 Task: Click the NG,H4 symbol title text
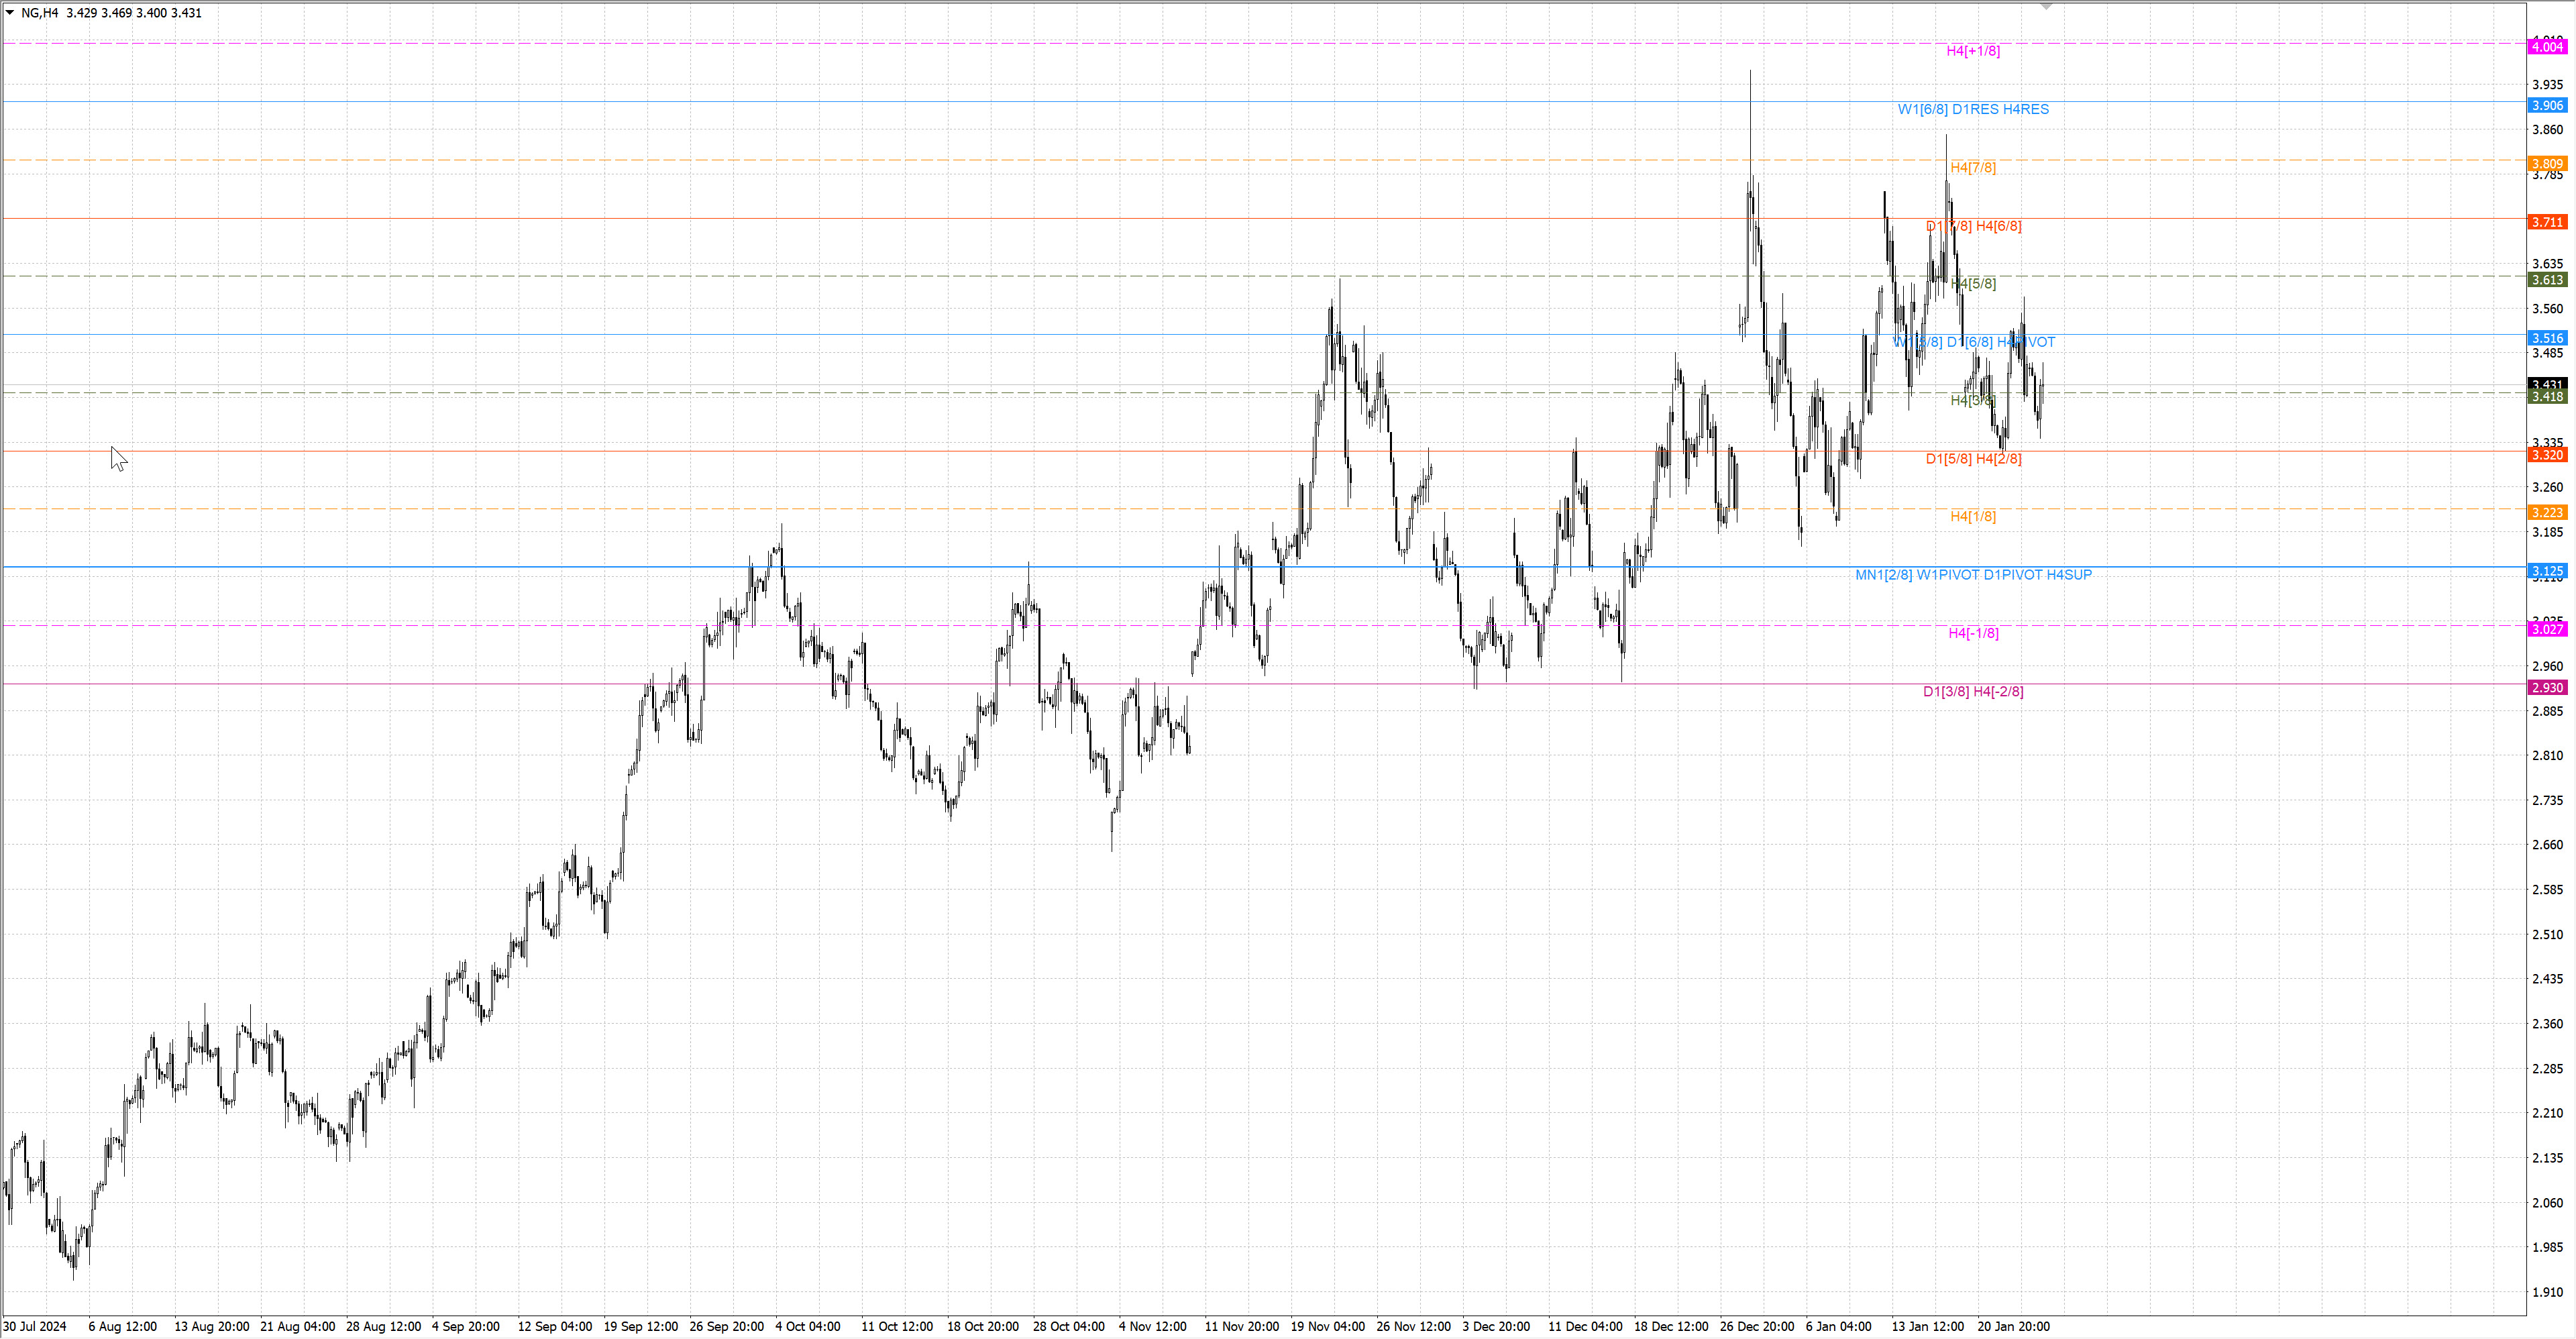pos(40,13)
